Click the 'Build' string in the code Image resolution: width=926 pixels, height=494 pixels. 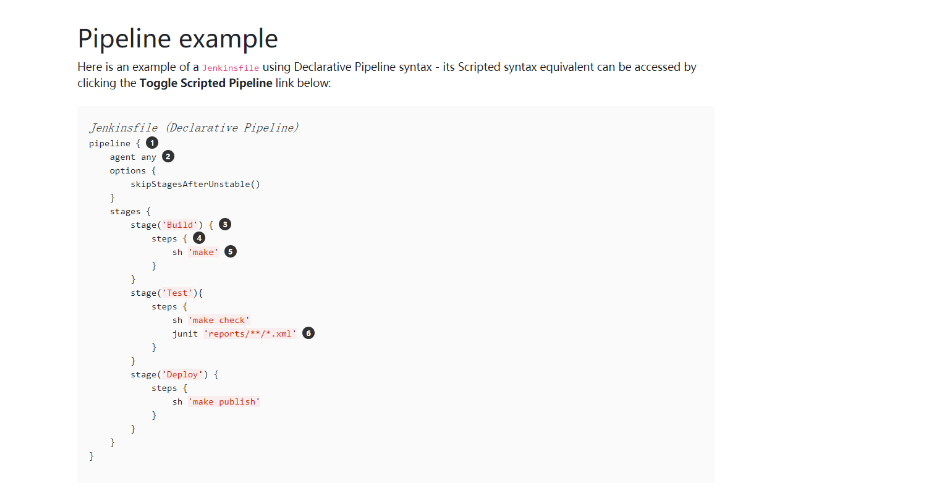coord(184,225)
